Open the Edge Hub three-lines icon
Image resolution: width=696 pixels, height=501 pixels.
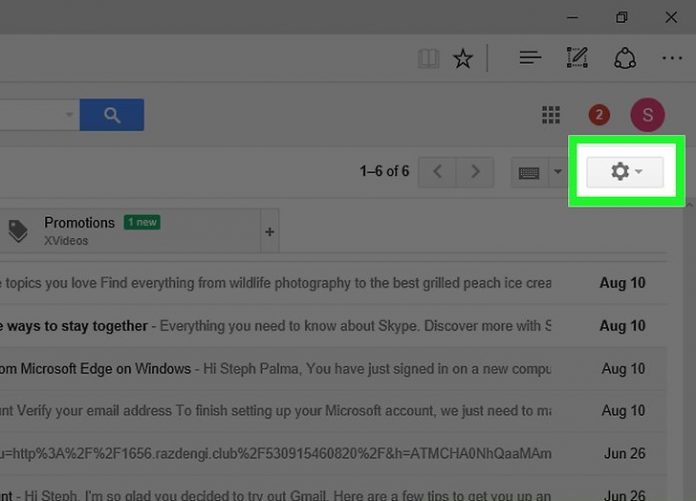530,59
